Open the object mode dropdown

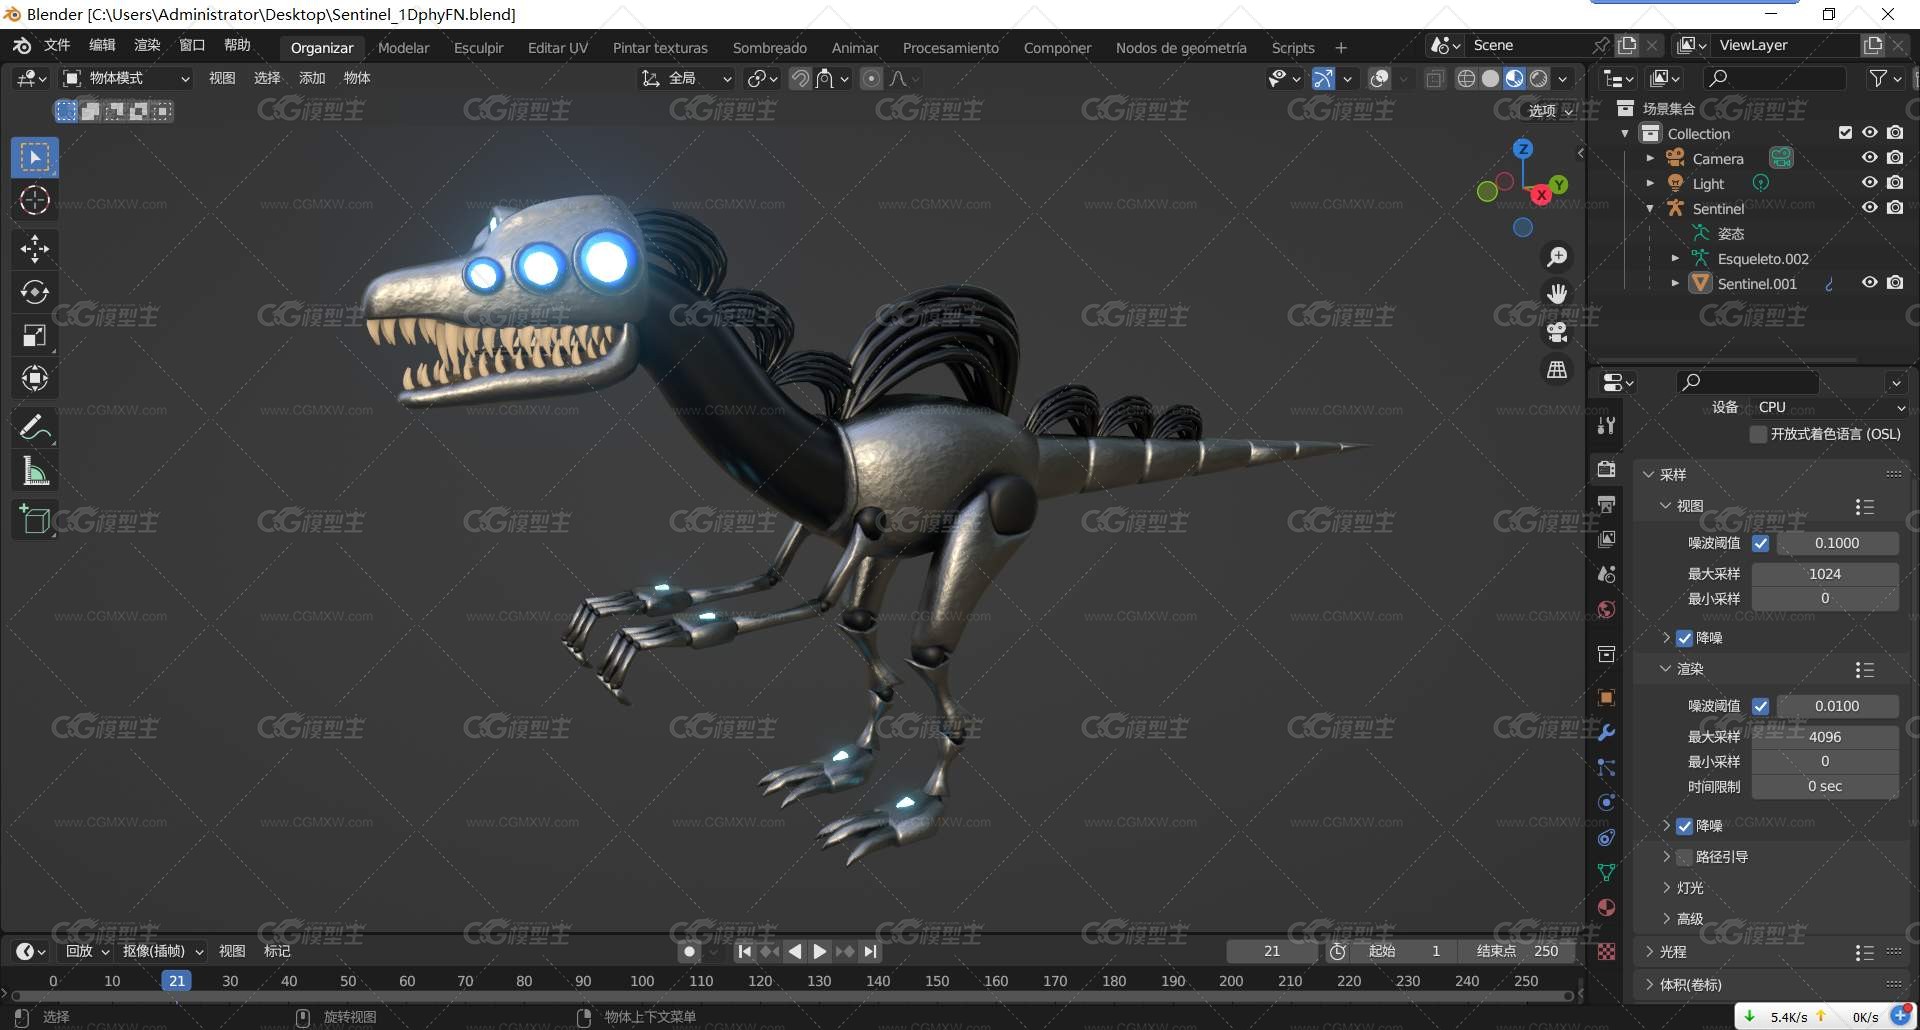tap(126, 78)
